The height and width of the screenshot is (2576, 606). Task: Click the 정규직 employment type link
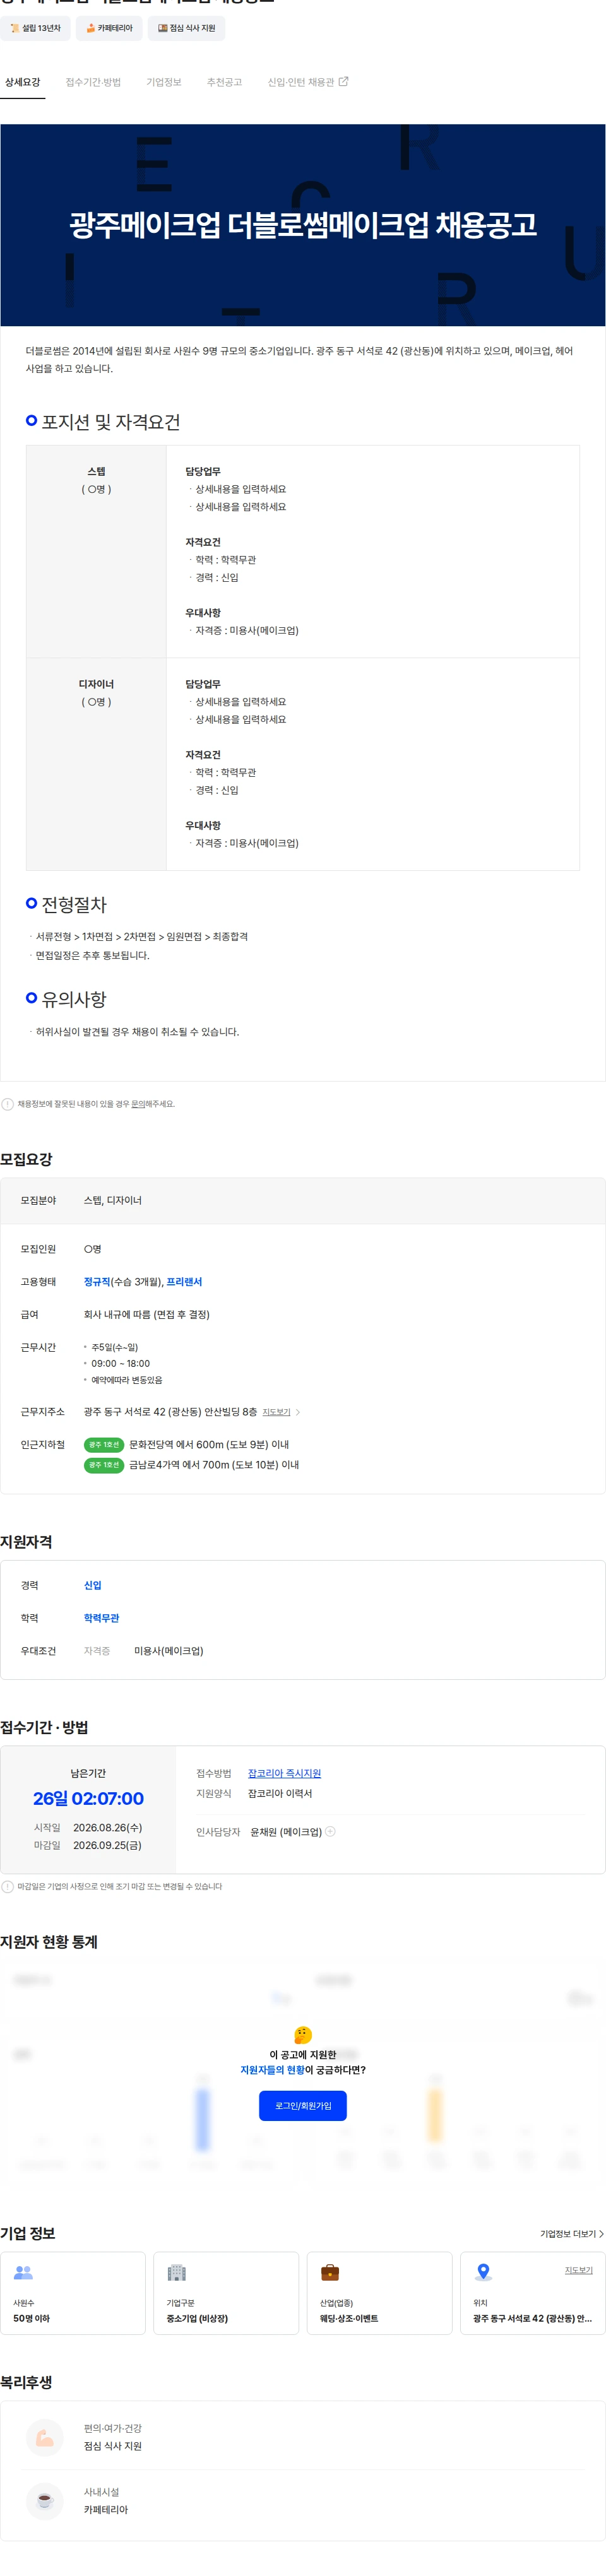(97, 1282)
